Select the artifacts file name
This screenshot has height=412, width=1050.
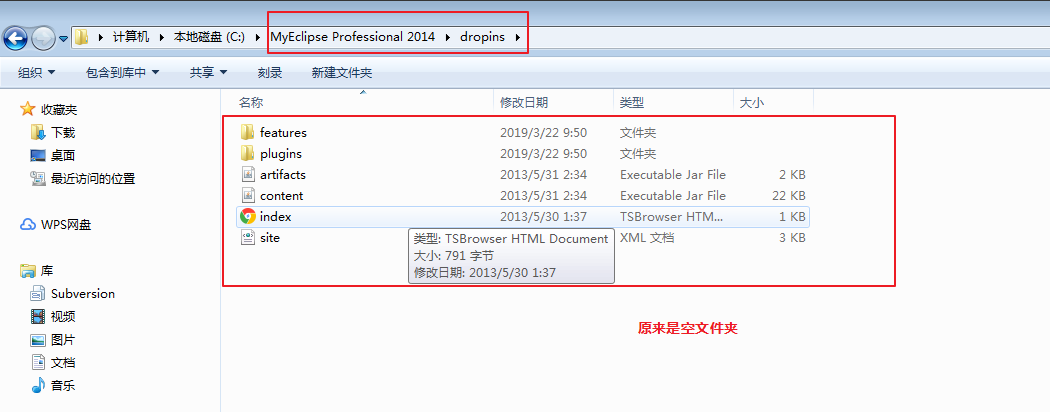[283, 174]
